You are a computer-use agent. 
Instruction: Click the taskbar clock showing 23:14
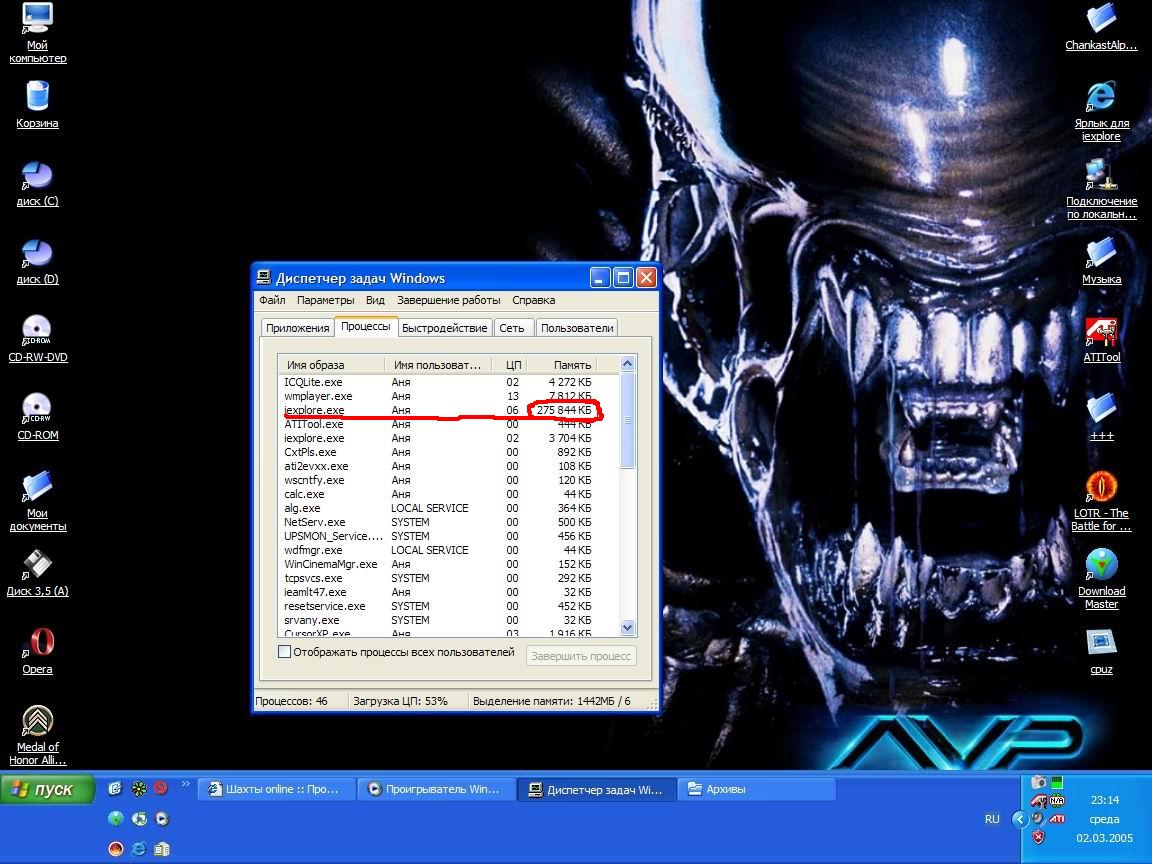tap(1104, 800)
